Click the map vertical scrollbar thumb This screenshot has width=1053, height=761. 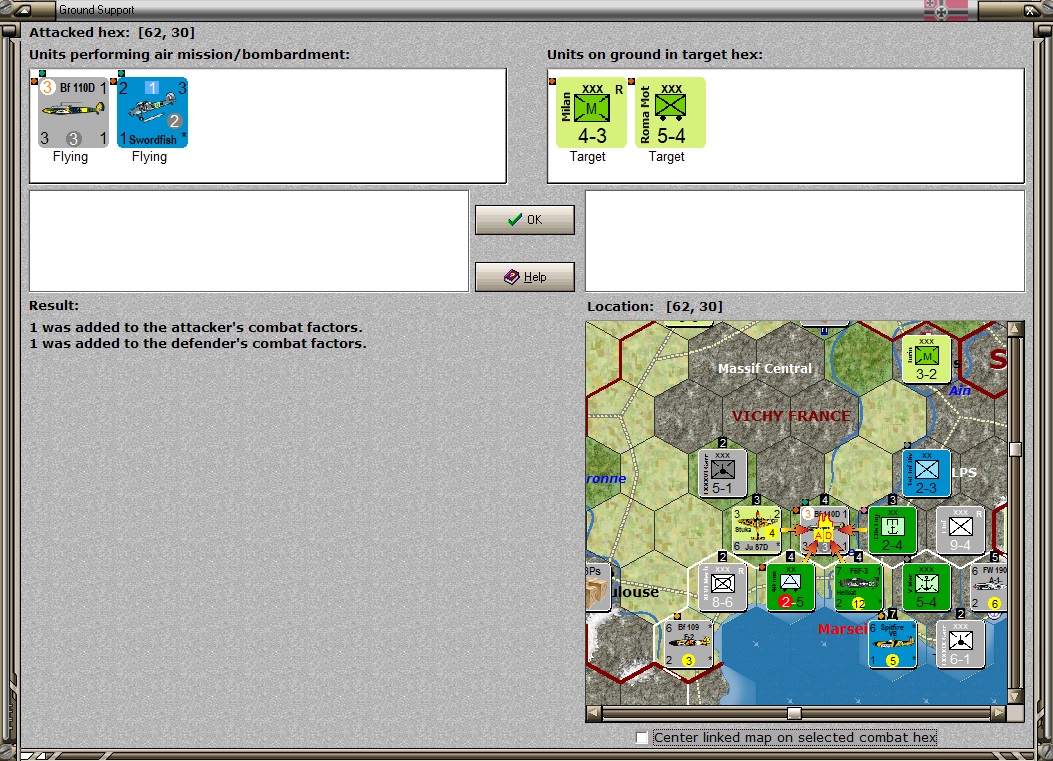click(1015, 449)
